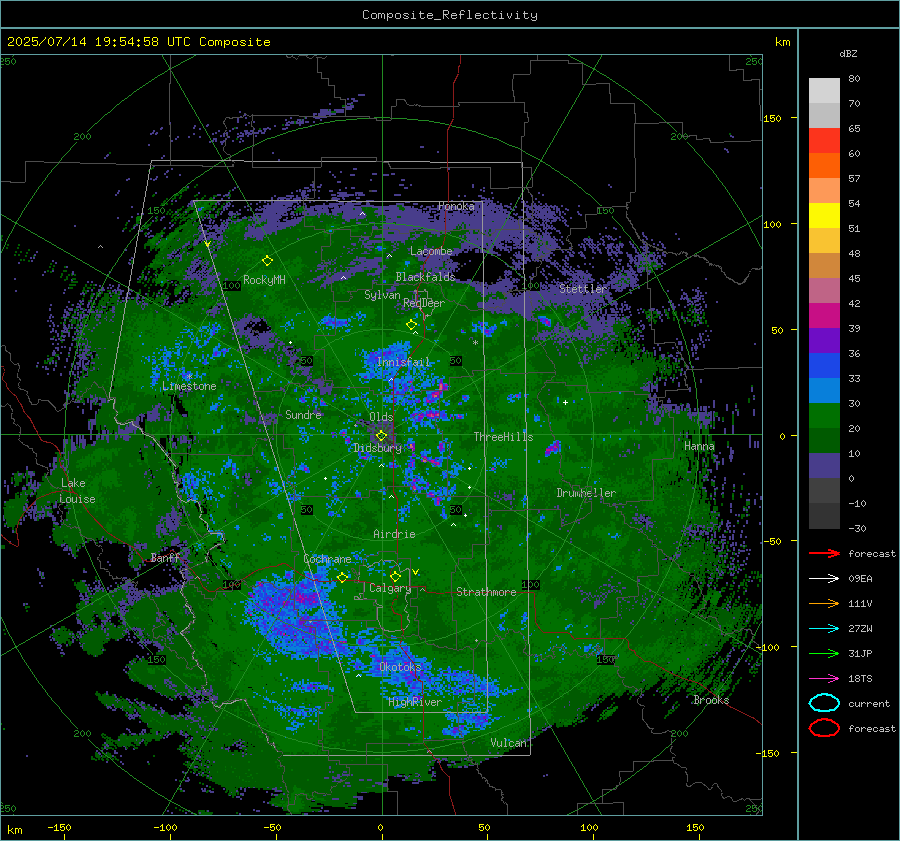Image resolution: width=900 pixels, height=841 pixels.
Task: Click the cyan current ellipse icon
Action: [x=824, y=703]
